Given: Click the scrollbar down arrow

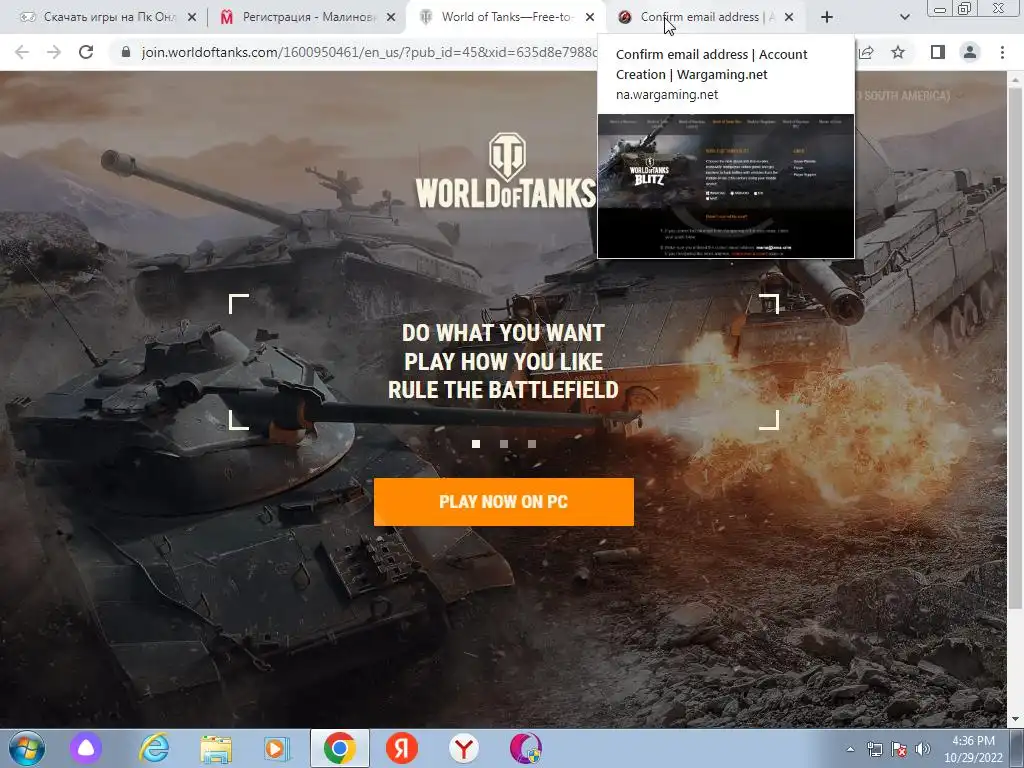Looking at the screenshot, I should (1014, 719).
